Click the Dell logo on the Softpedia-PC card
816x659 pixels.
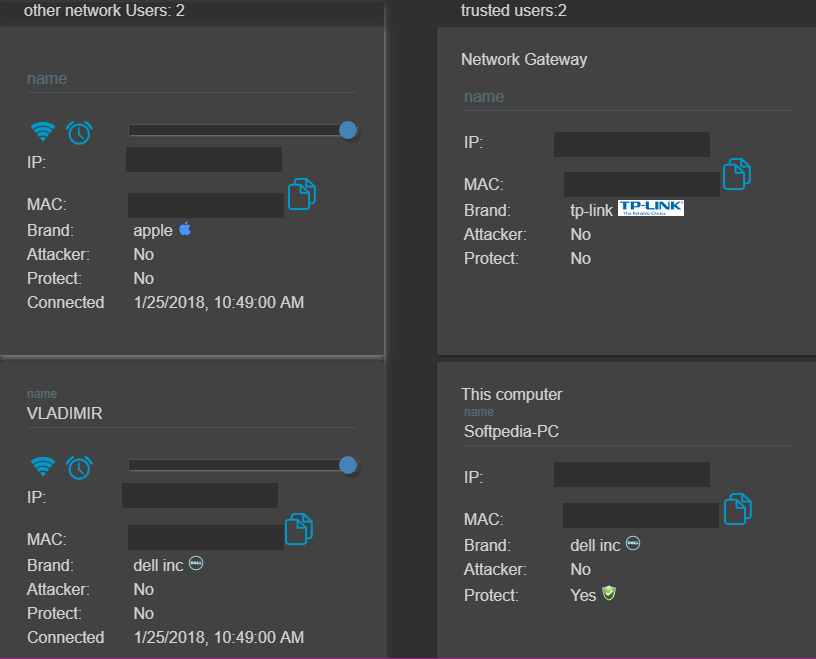631,543
